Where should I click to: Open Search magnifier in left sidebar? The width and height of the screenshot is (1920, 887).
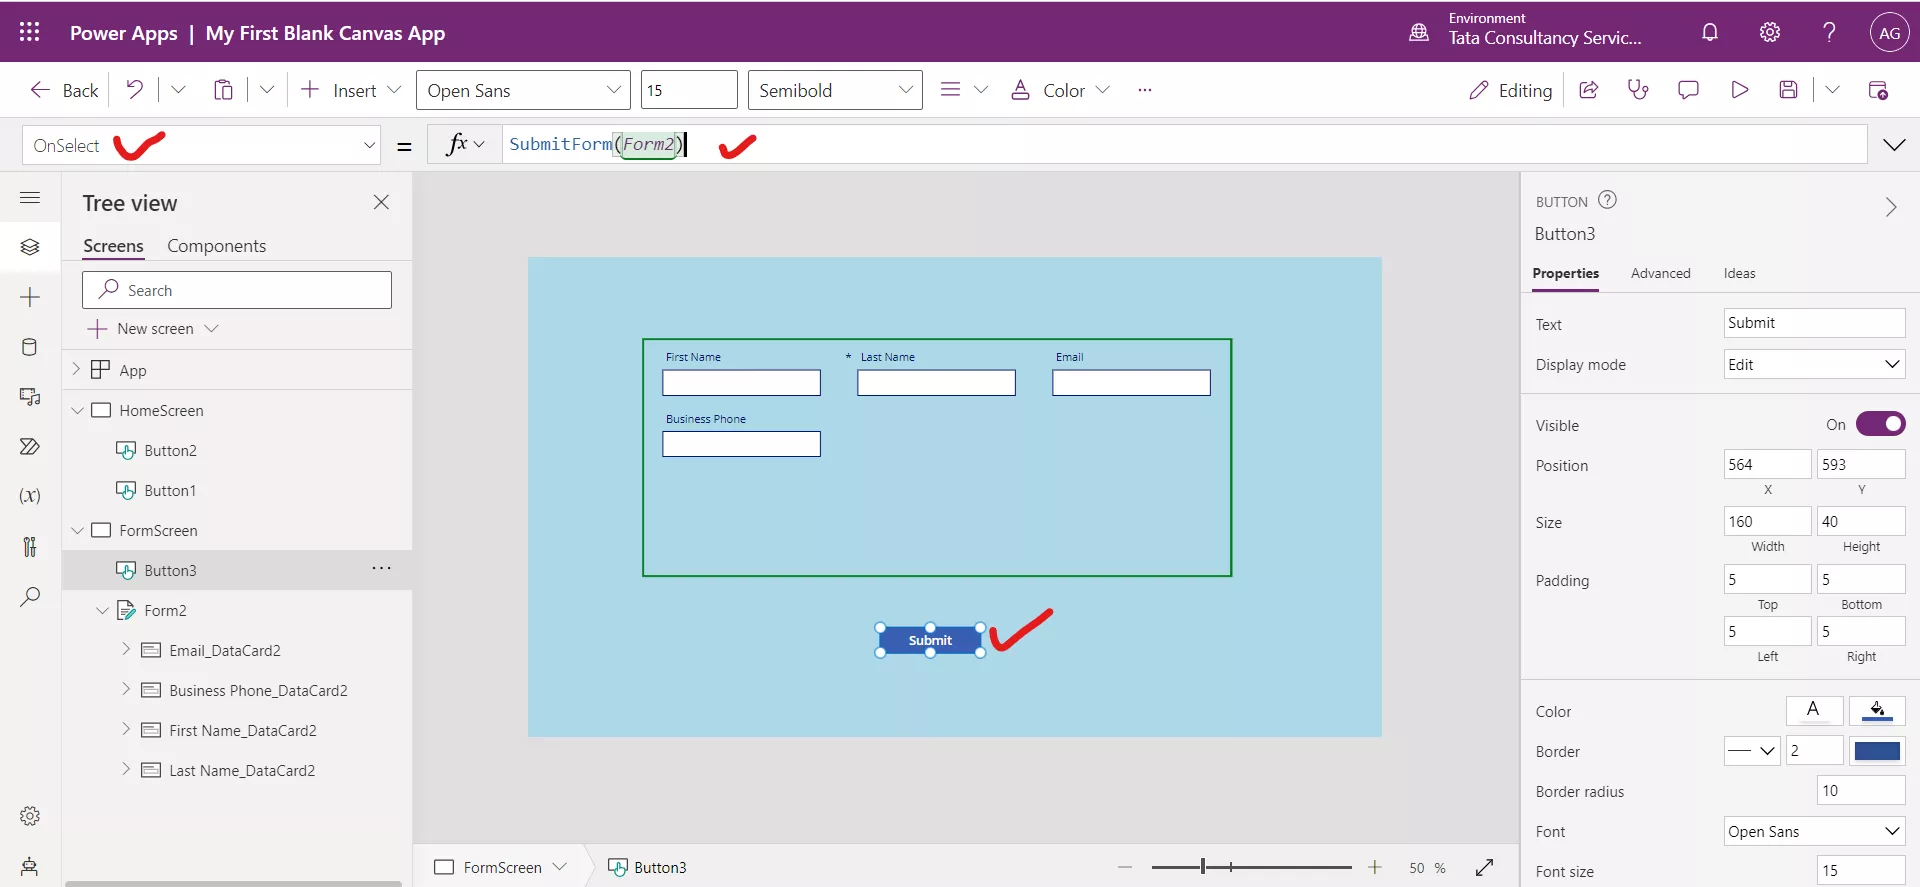click(x=30, y=597)
